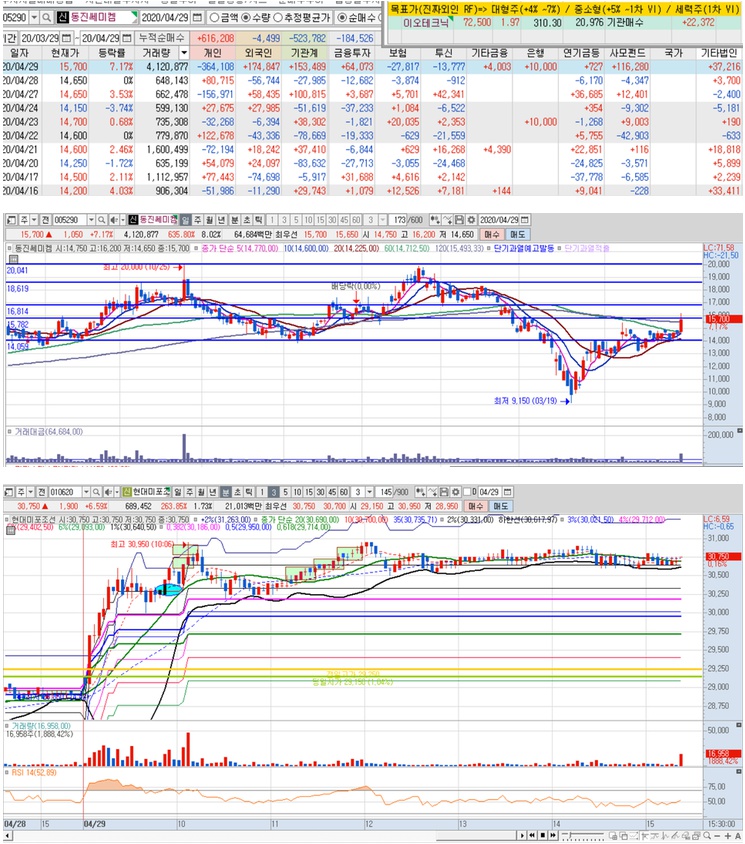745x844 pixels.
Task: Open calendar for end date 20/04/29
Action: 126,38
